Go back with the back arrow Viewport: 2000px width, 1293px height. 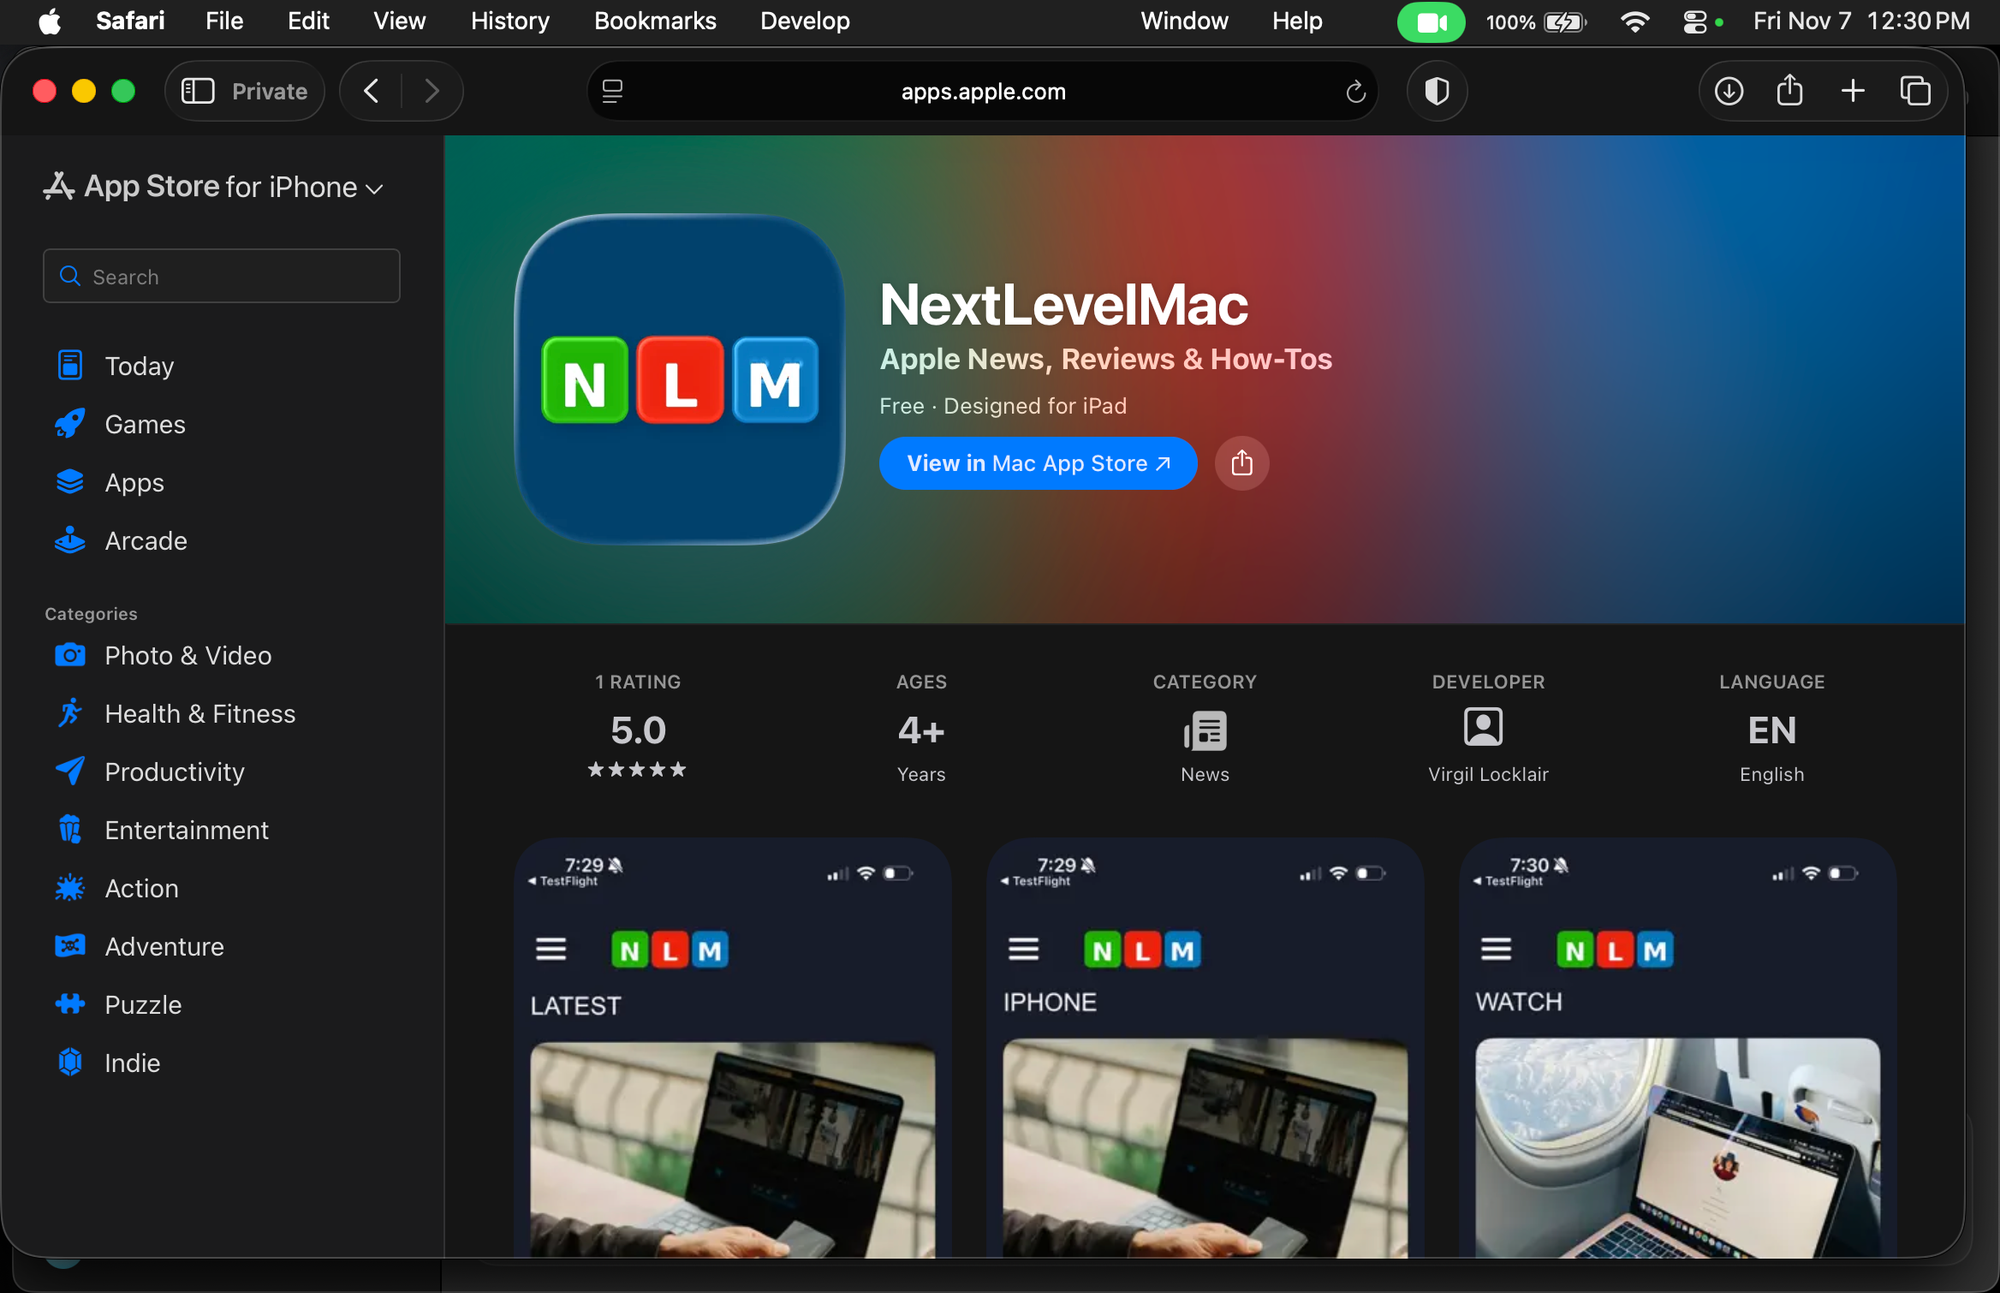click(371, 91)
